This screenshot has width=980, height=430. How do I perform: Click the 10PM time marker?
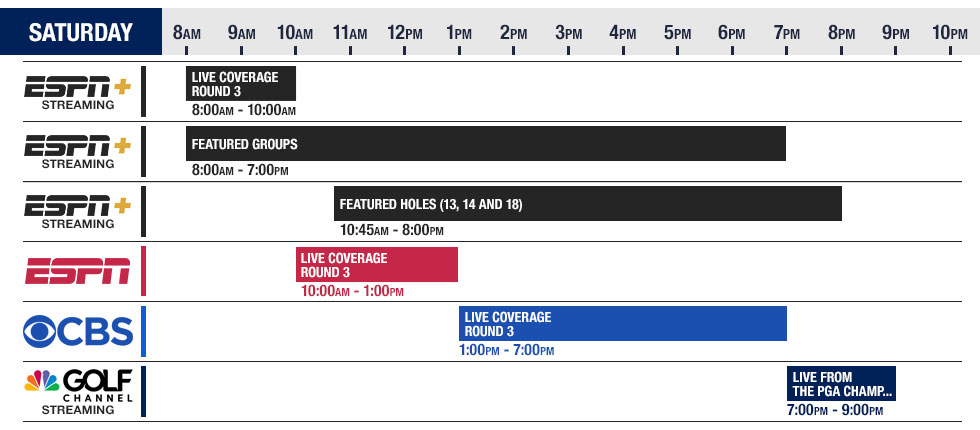[950, 33]
